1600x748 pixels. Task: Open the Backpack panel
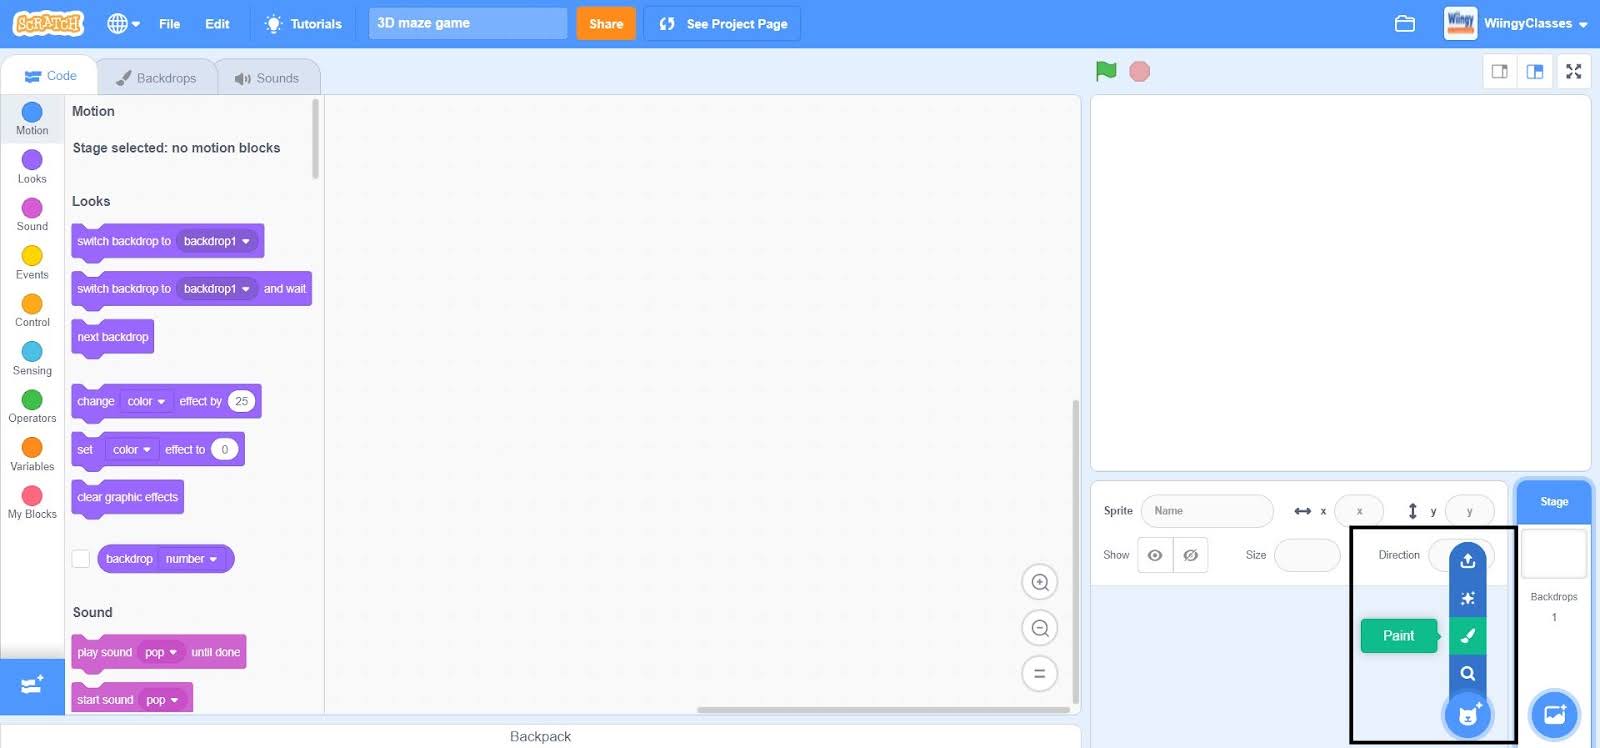(540, 736)
